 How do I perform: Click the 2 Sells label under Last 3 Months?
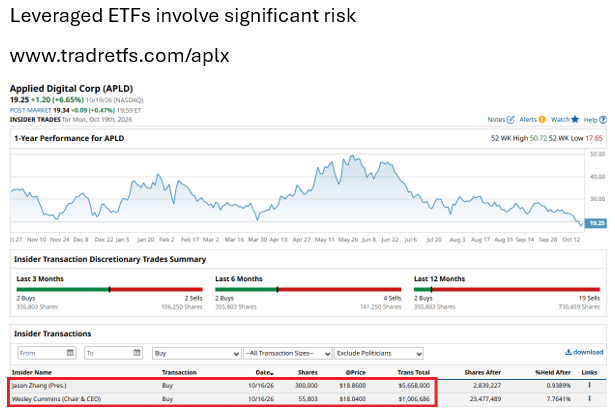click(193, 298)
